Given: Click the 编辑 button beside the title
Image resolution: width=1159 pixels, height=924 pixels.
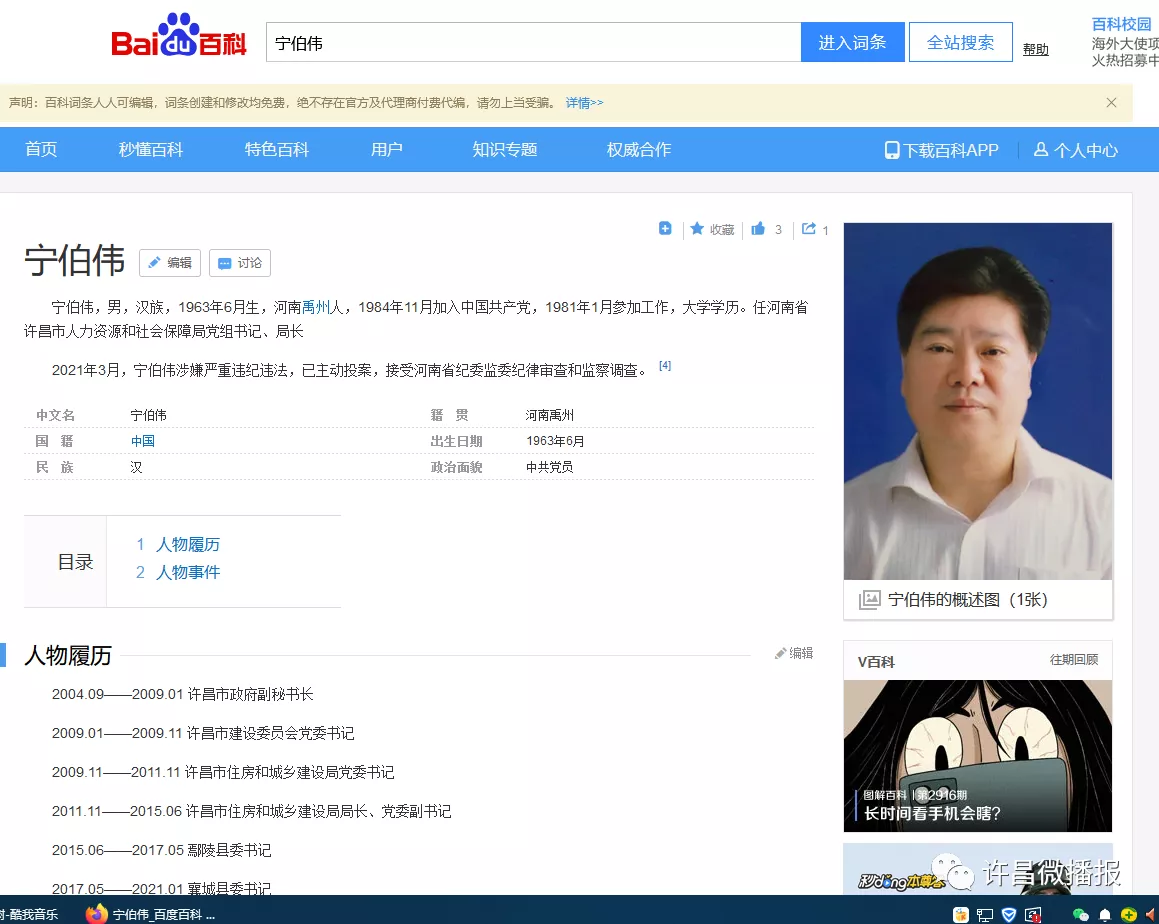Looking at the screenshot, I should [170, 263].
